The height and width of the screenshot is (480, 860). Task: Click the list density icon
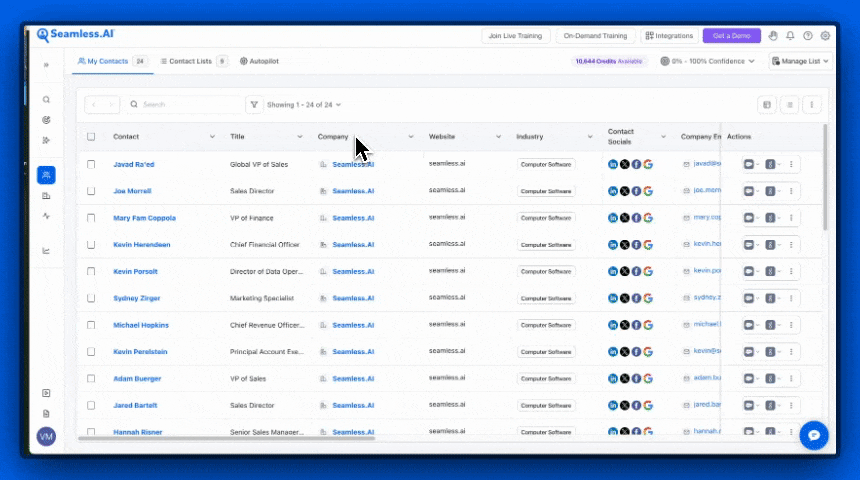(789, 105)
